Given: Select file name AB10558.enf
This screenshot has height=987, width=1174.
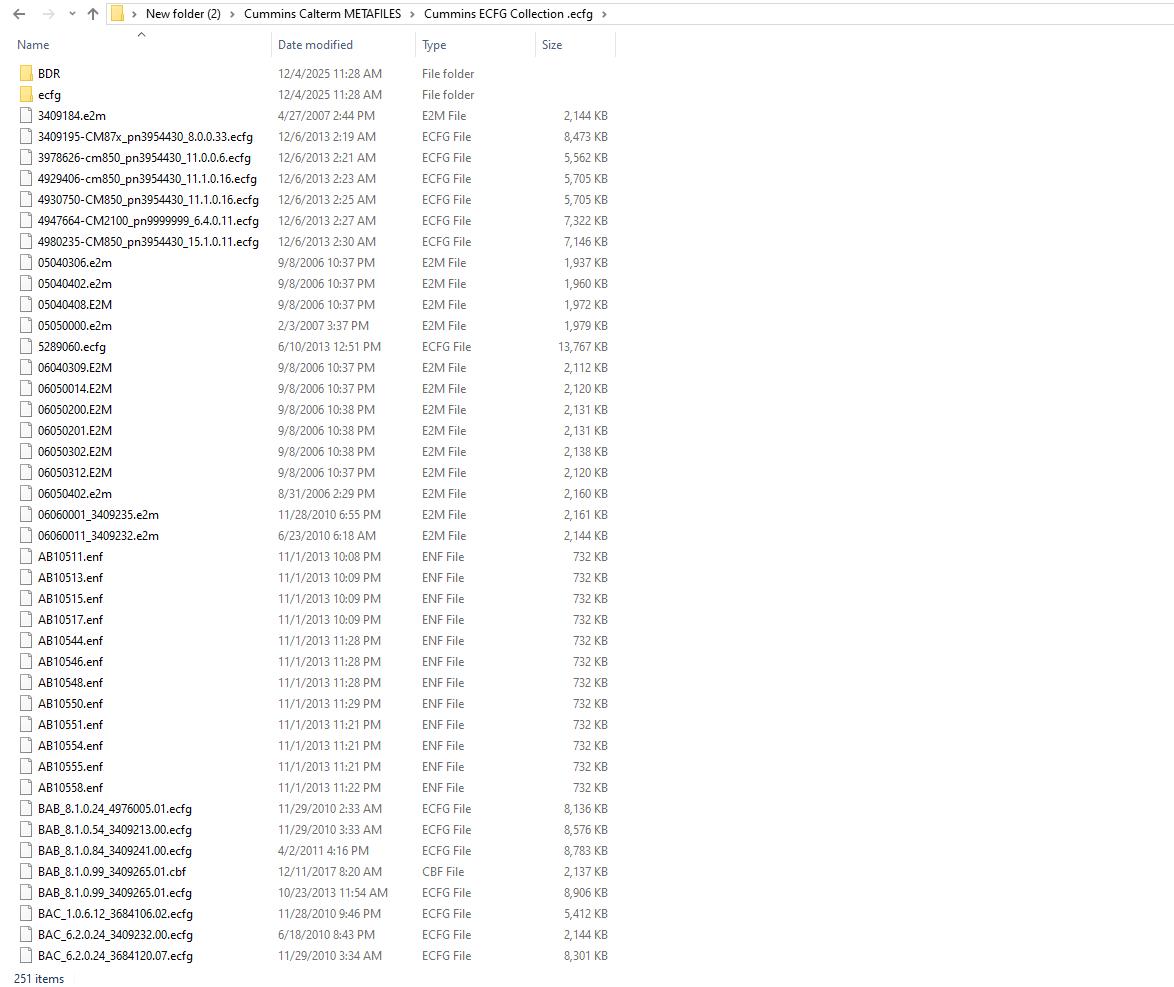Looking at the screenshot, I should (70, 787).
